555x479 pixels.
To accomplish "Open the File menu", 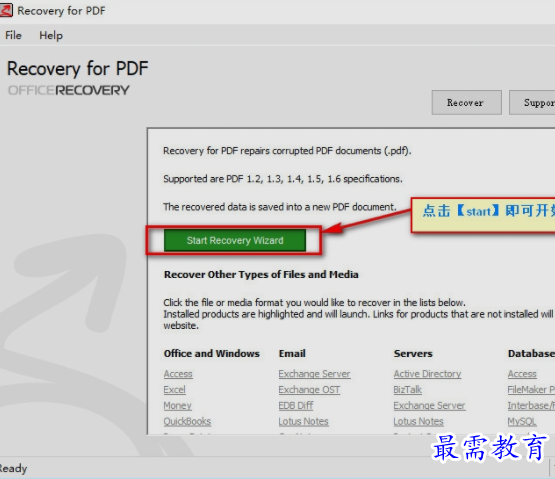I will [13, 35].
